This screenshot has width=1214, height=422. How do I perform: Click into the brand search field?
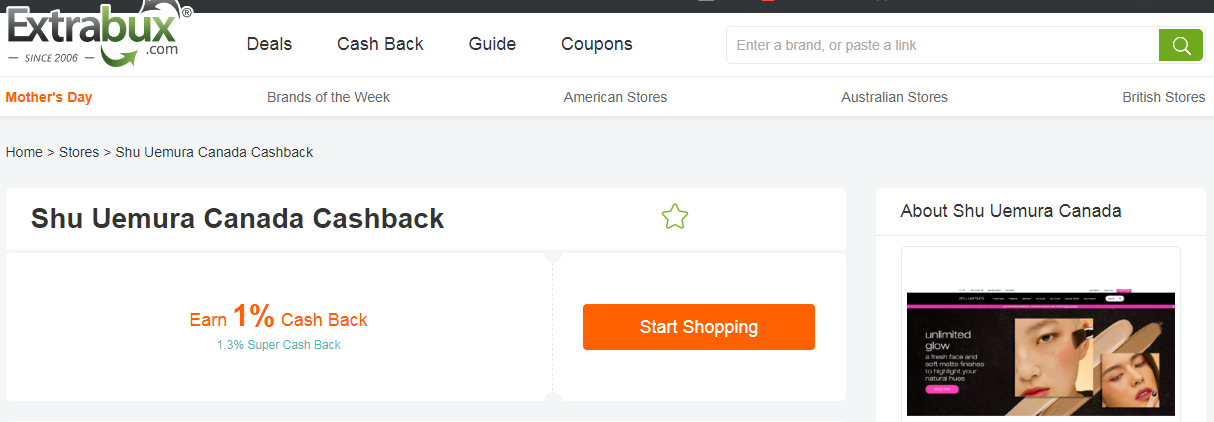[942, 45]
